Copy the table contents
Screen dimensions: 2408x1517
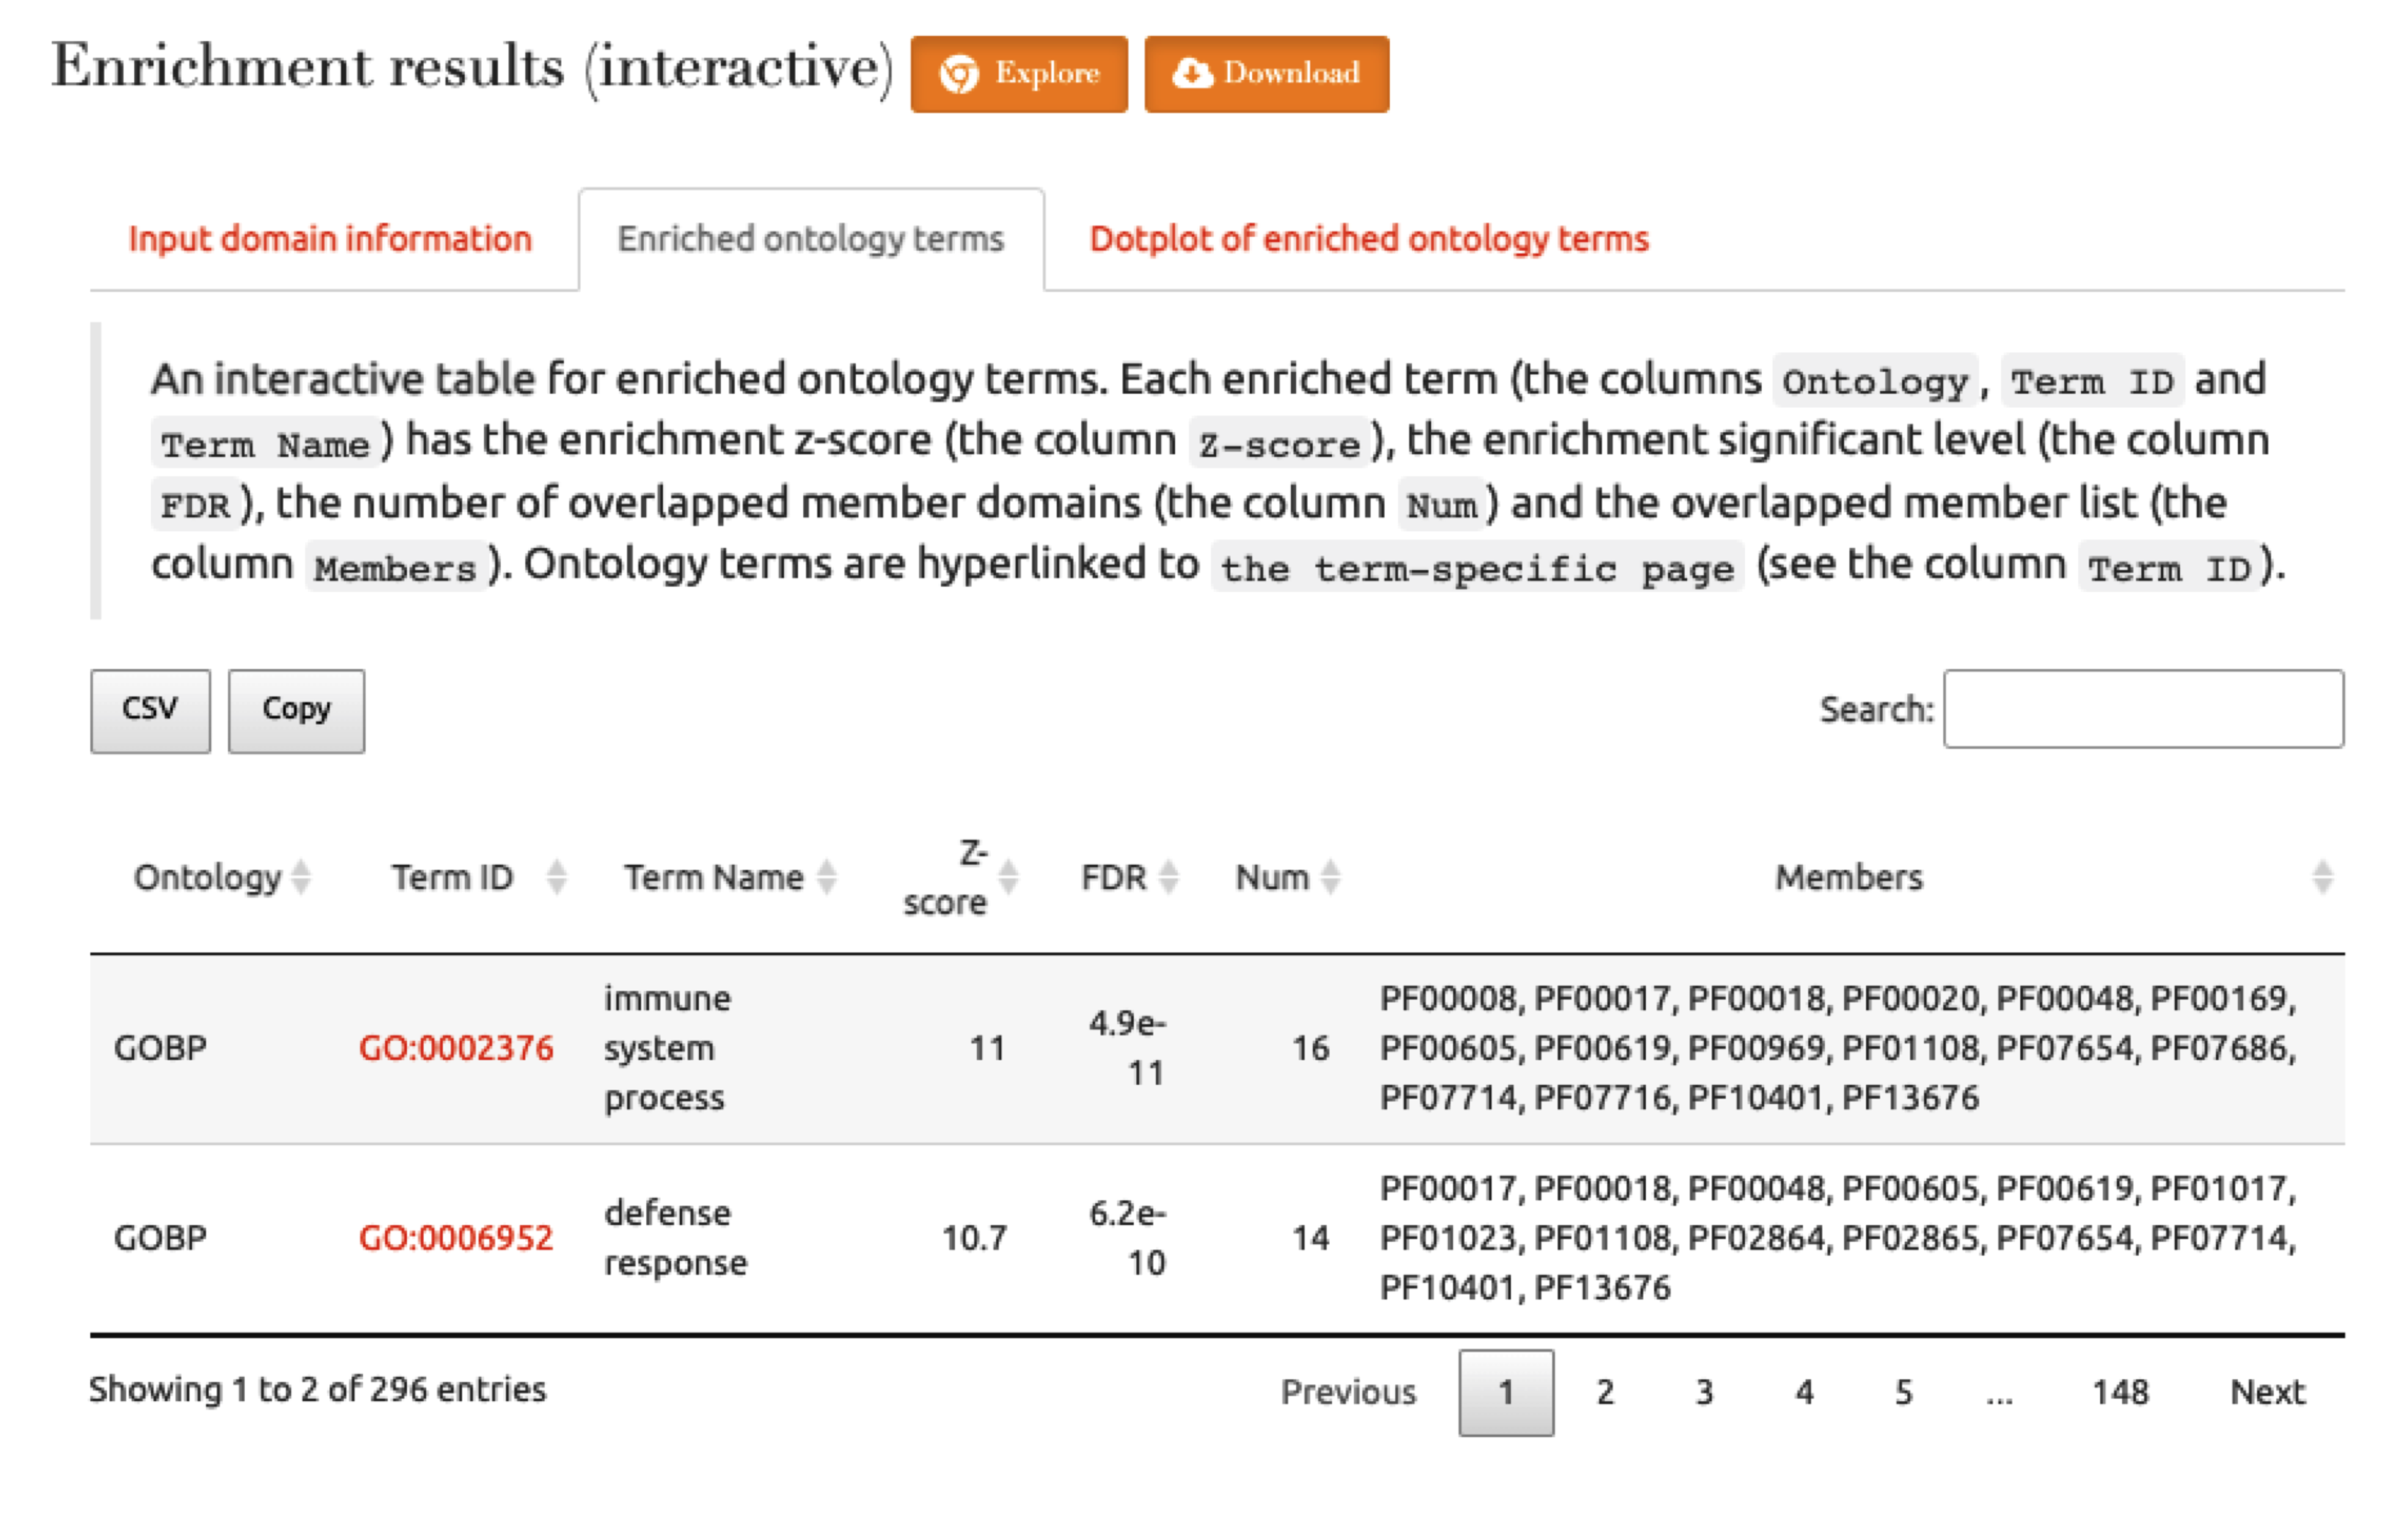click(296, 709)
